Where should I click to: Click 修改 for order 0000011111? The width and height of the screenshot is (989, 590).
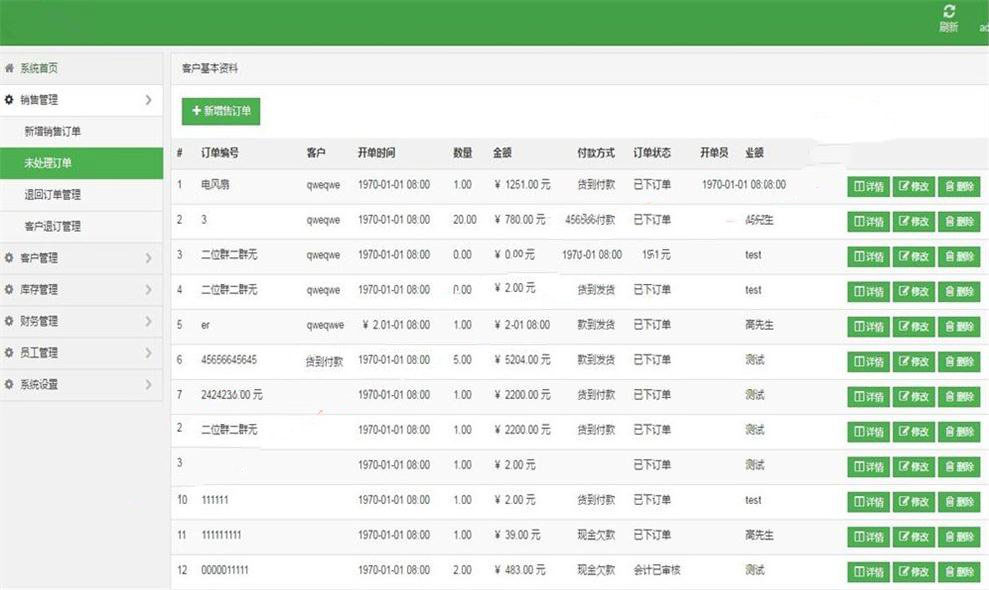pos(912,571)
